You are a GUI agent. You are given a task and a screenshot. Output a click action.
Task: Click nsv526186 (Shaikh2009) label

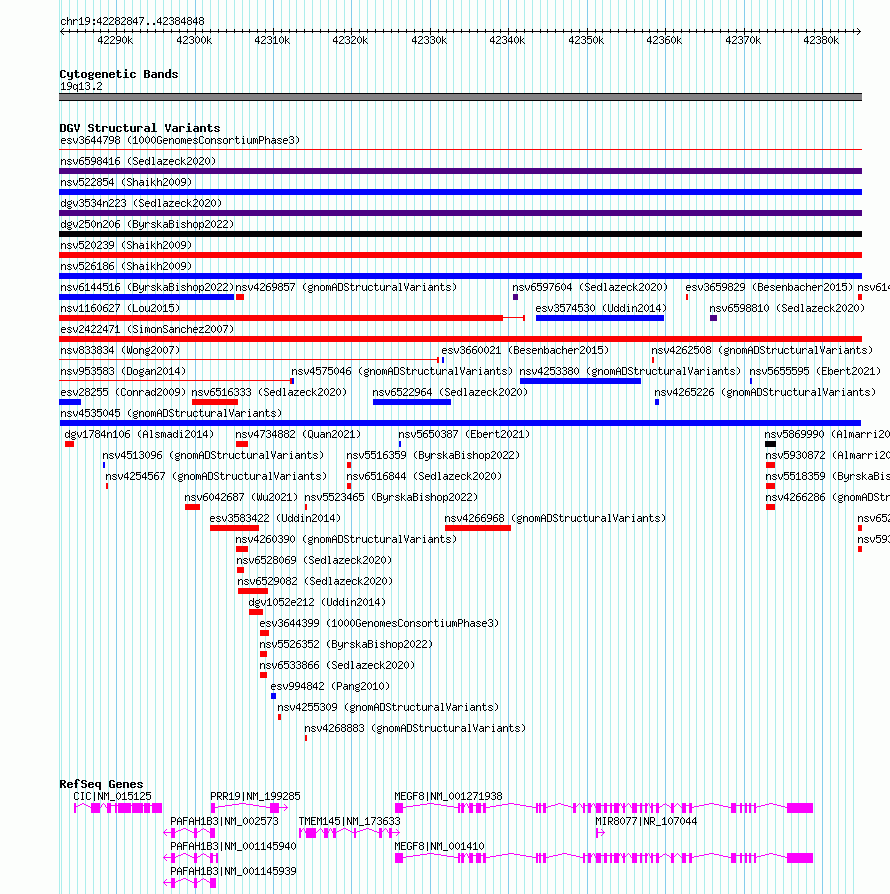coord(126,266)
